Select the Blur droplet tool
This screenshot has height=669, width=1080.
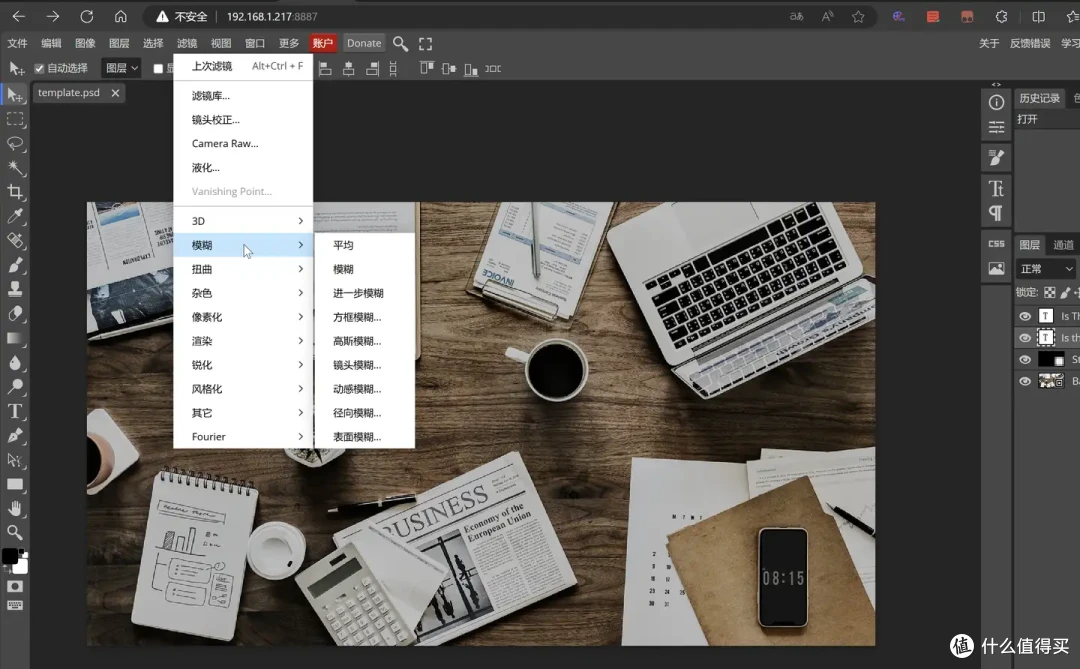click(x=15, y=362)
